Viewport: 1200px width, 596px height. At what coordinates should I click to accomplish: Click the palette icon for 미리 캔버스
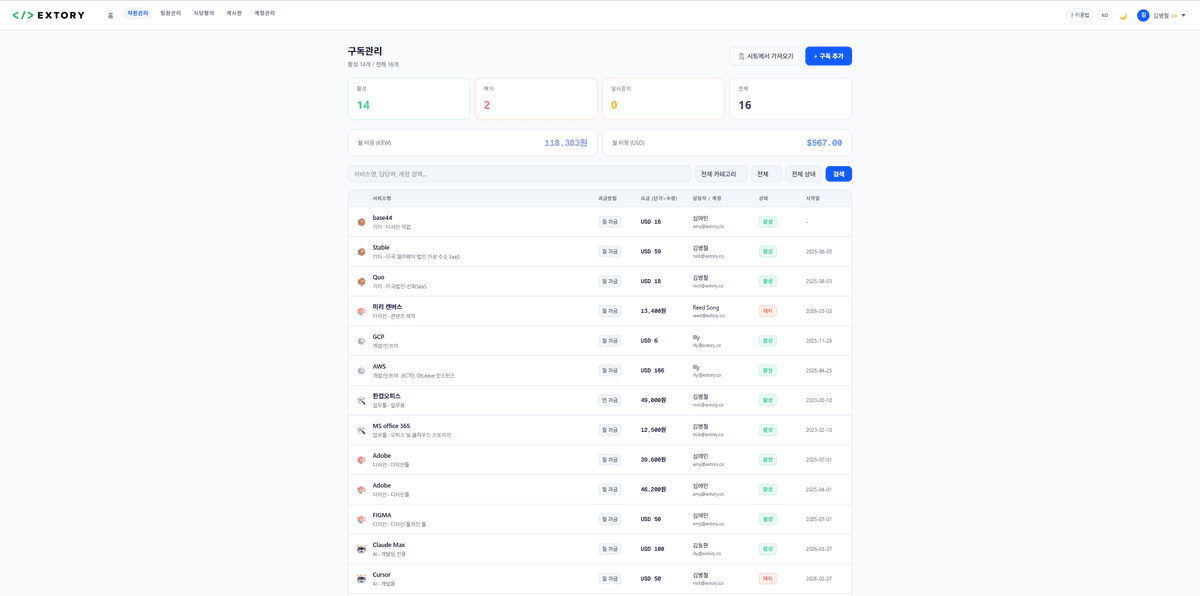[361, 311]
